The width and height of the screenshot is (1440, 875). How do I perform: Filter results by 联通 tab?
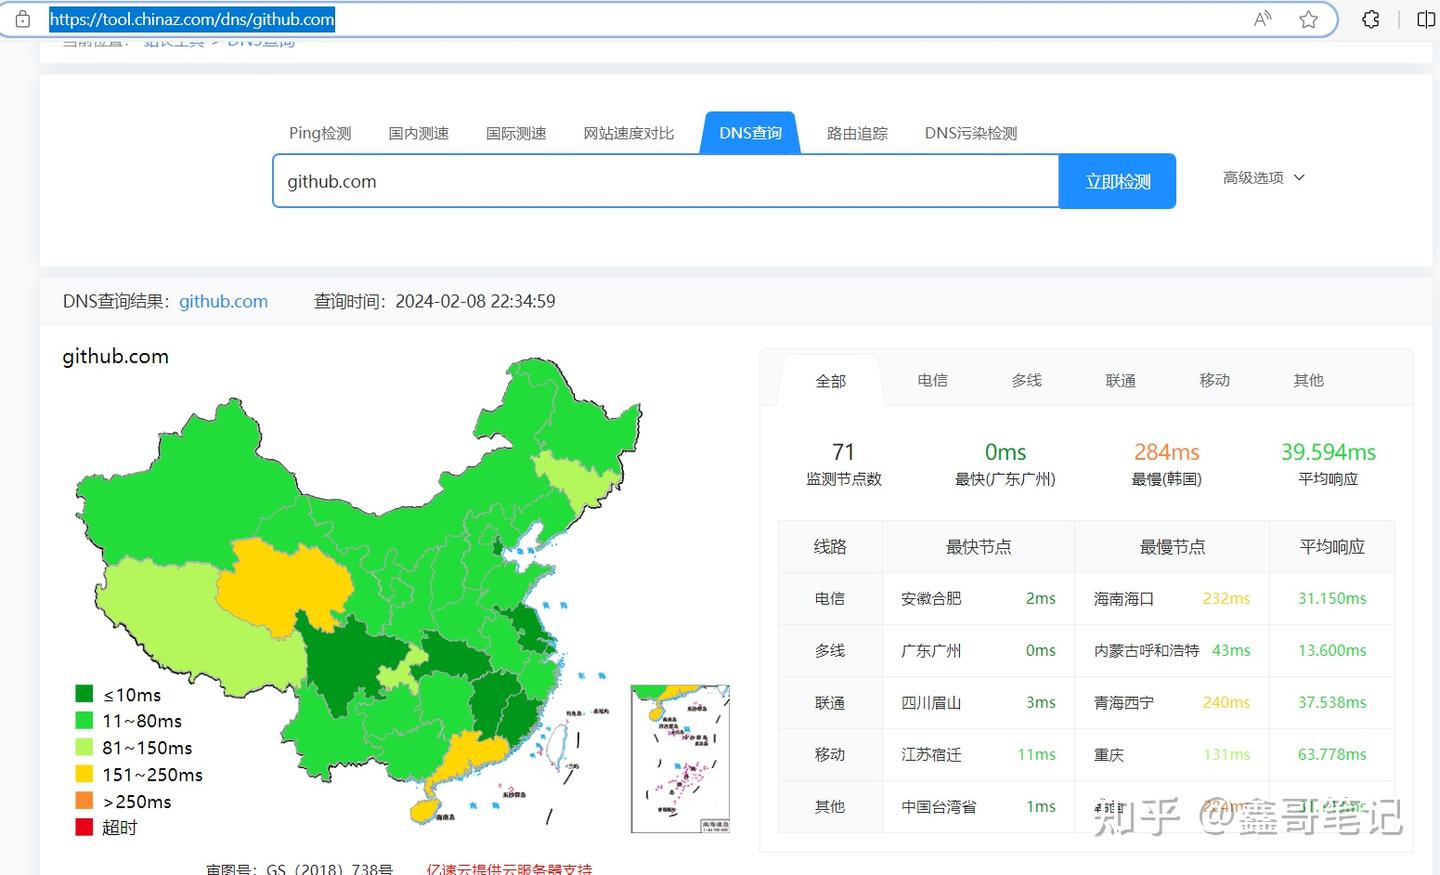click(x=1121, y=380)
